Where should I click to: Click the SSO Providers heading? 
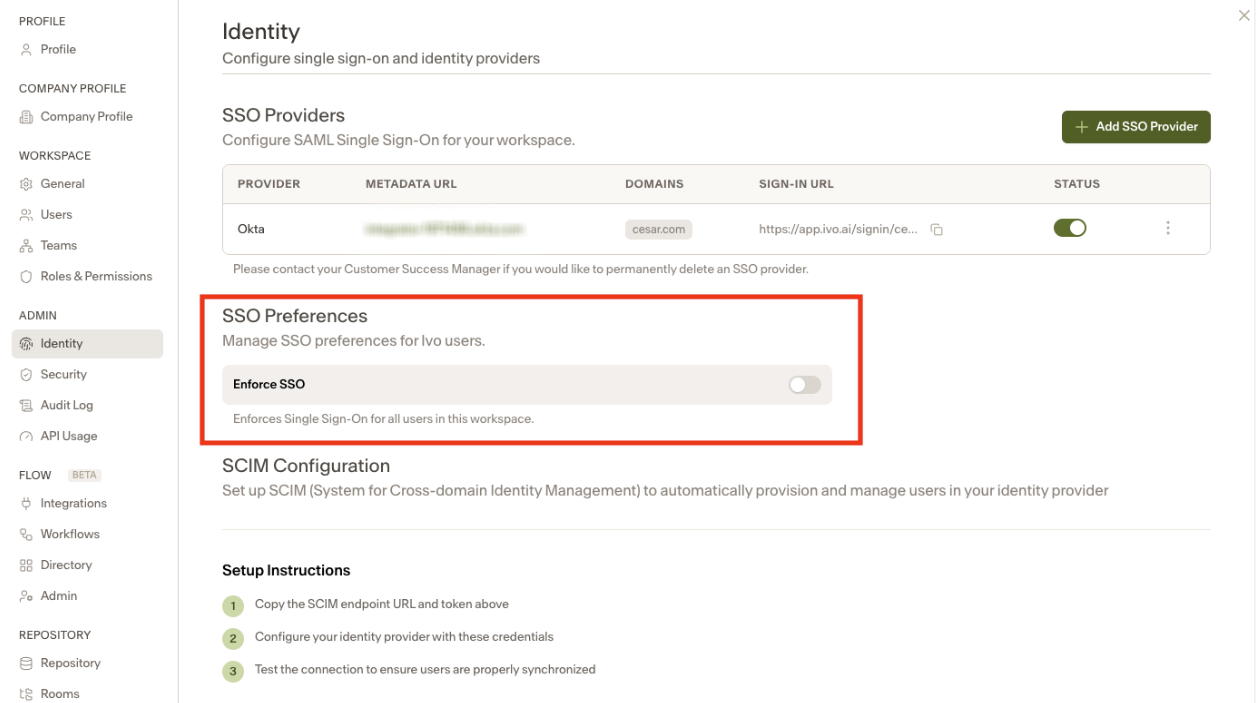[283, 115]
